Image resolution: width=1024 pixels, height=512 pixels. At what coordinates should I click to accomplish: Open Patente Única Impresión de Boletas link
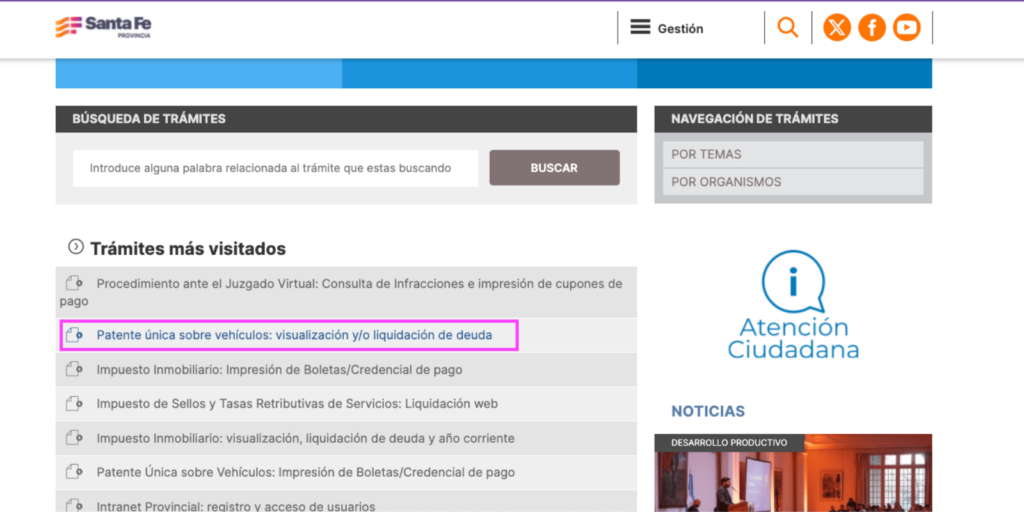tap(306, 472)
